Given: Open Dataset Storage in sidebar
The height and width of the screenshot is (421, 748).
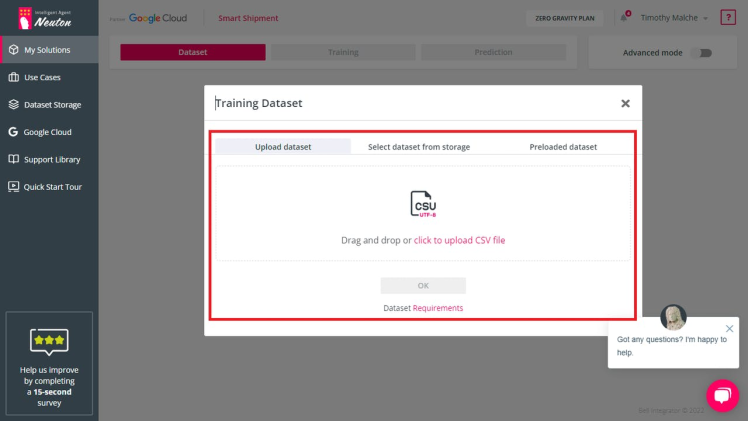Looking at the screenshot, I should (49, 104).
